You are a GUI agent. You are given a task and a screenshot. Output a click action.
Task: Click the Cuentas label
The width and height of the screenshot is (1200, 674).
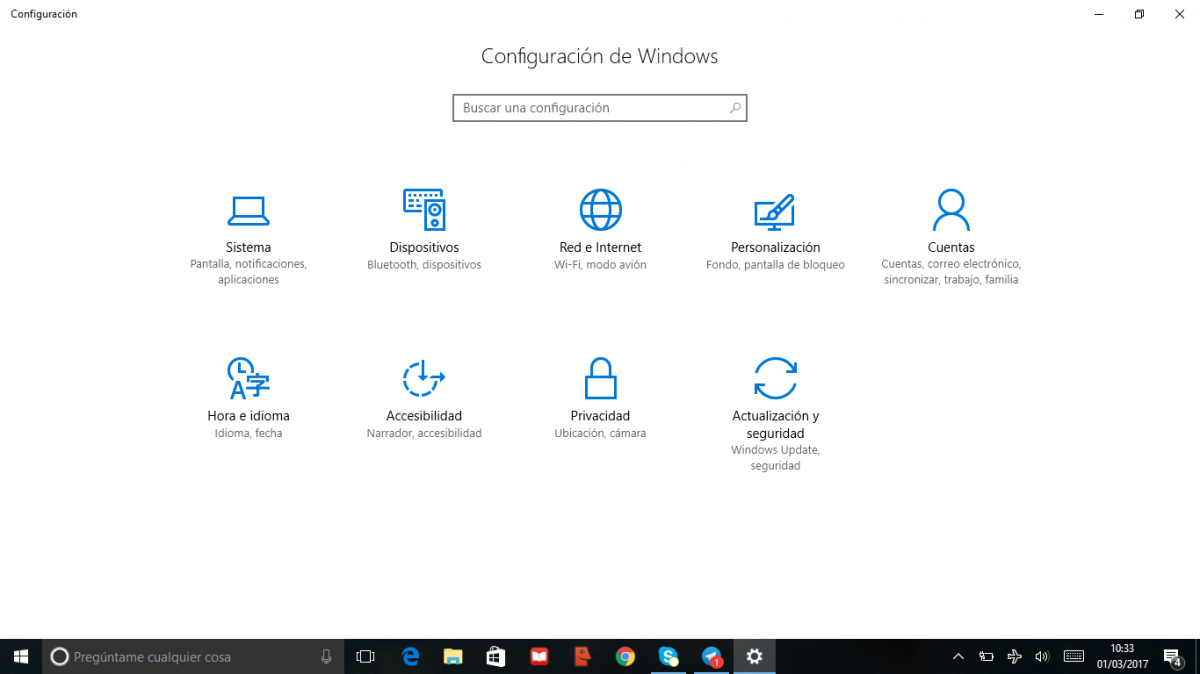coord(951,247)
